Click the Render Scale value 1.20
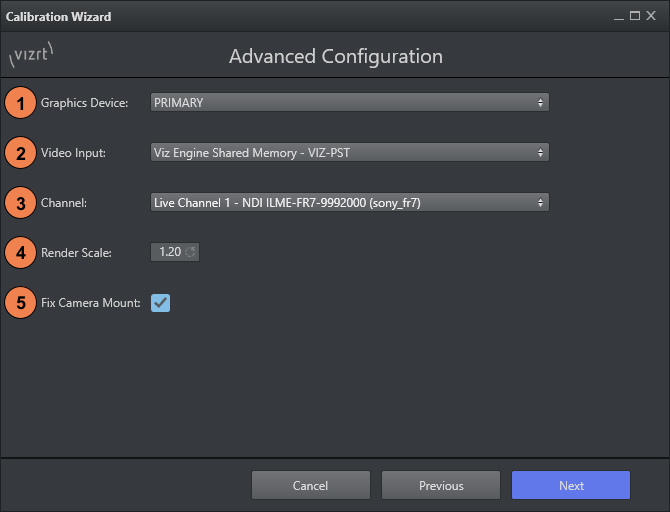 tap(169, 252)
